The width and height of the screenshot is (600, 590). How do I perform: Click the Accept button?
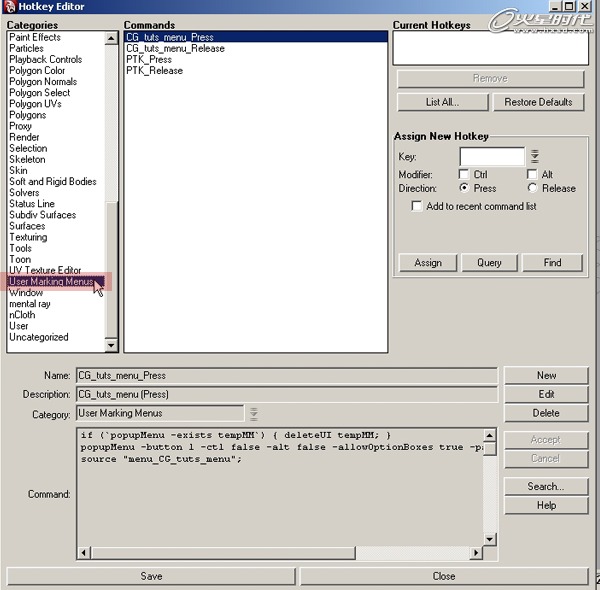point(546,440)
